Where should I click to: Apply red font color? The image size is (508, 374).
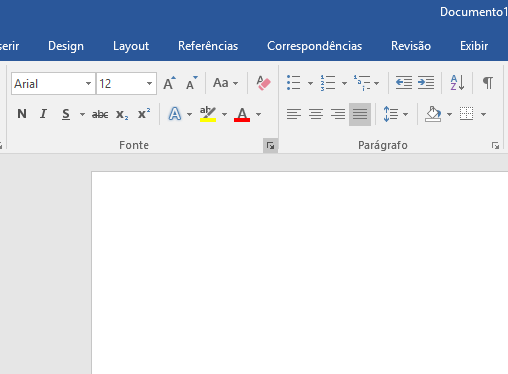[x=242, y=114]
